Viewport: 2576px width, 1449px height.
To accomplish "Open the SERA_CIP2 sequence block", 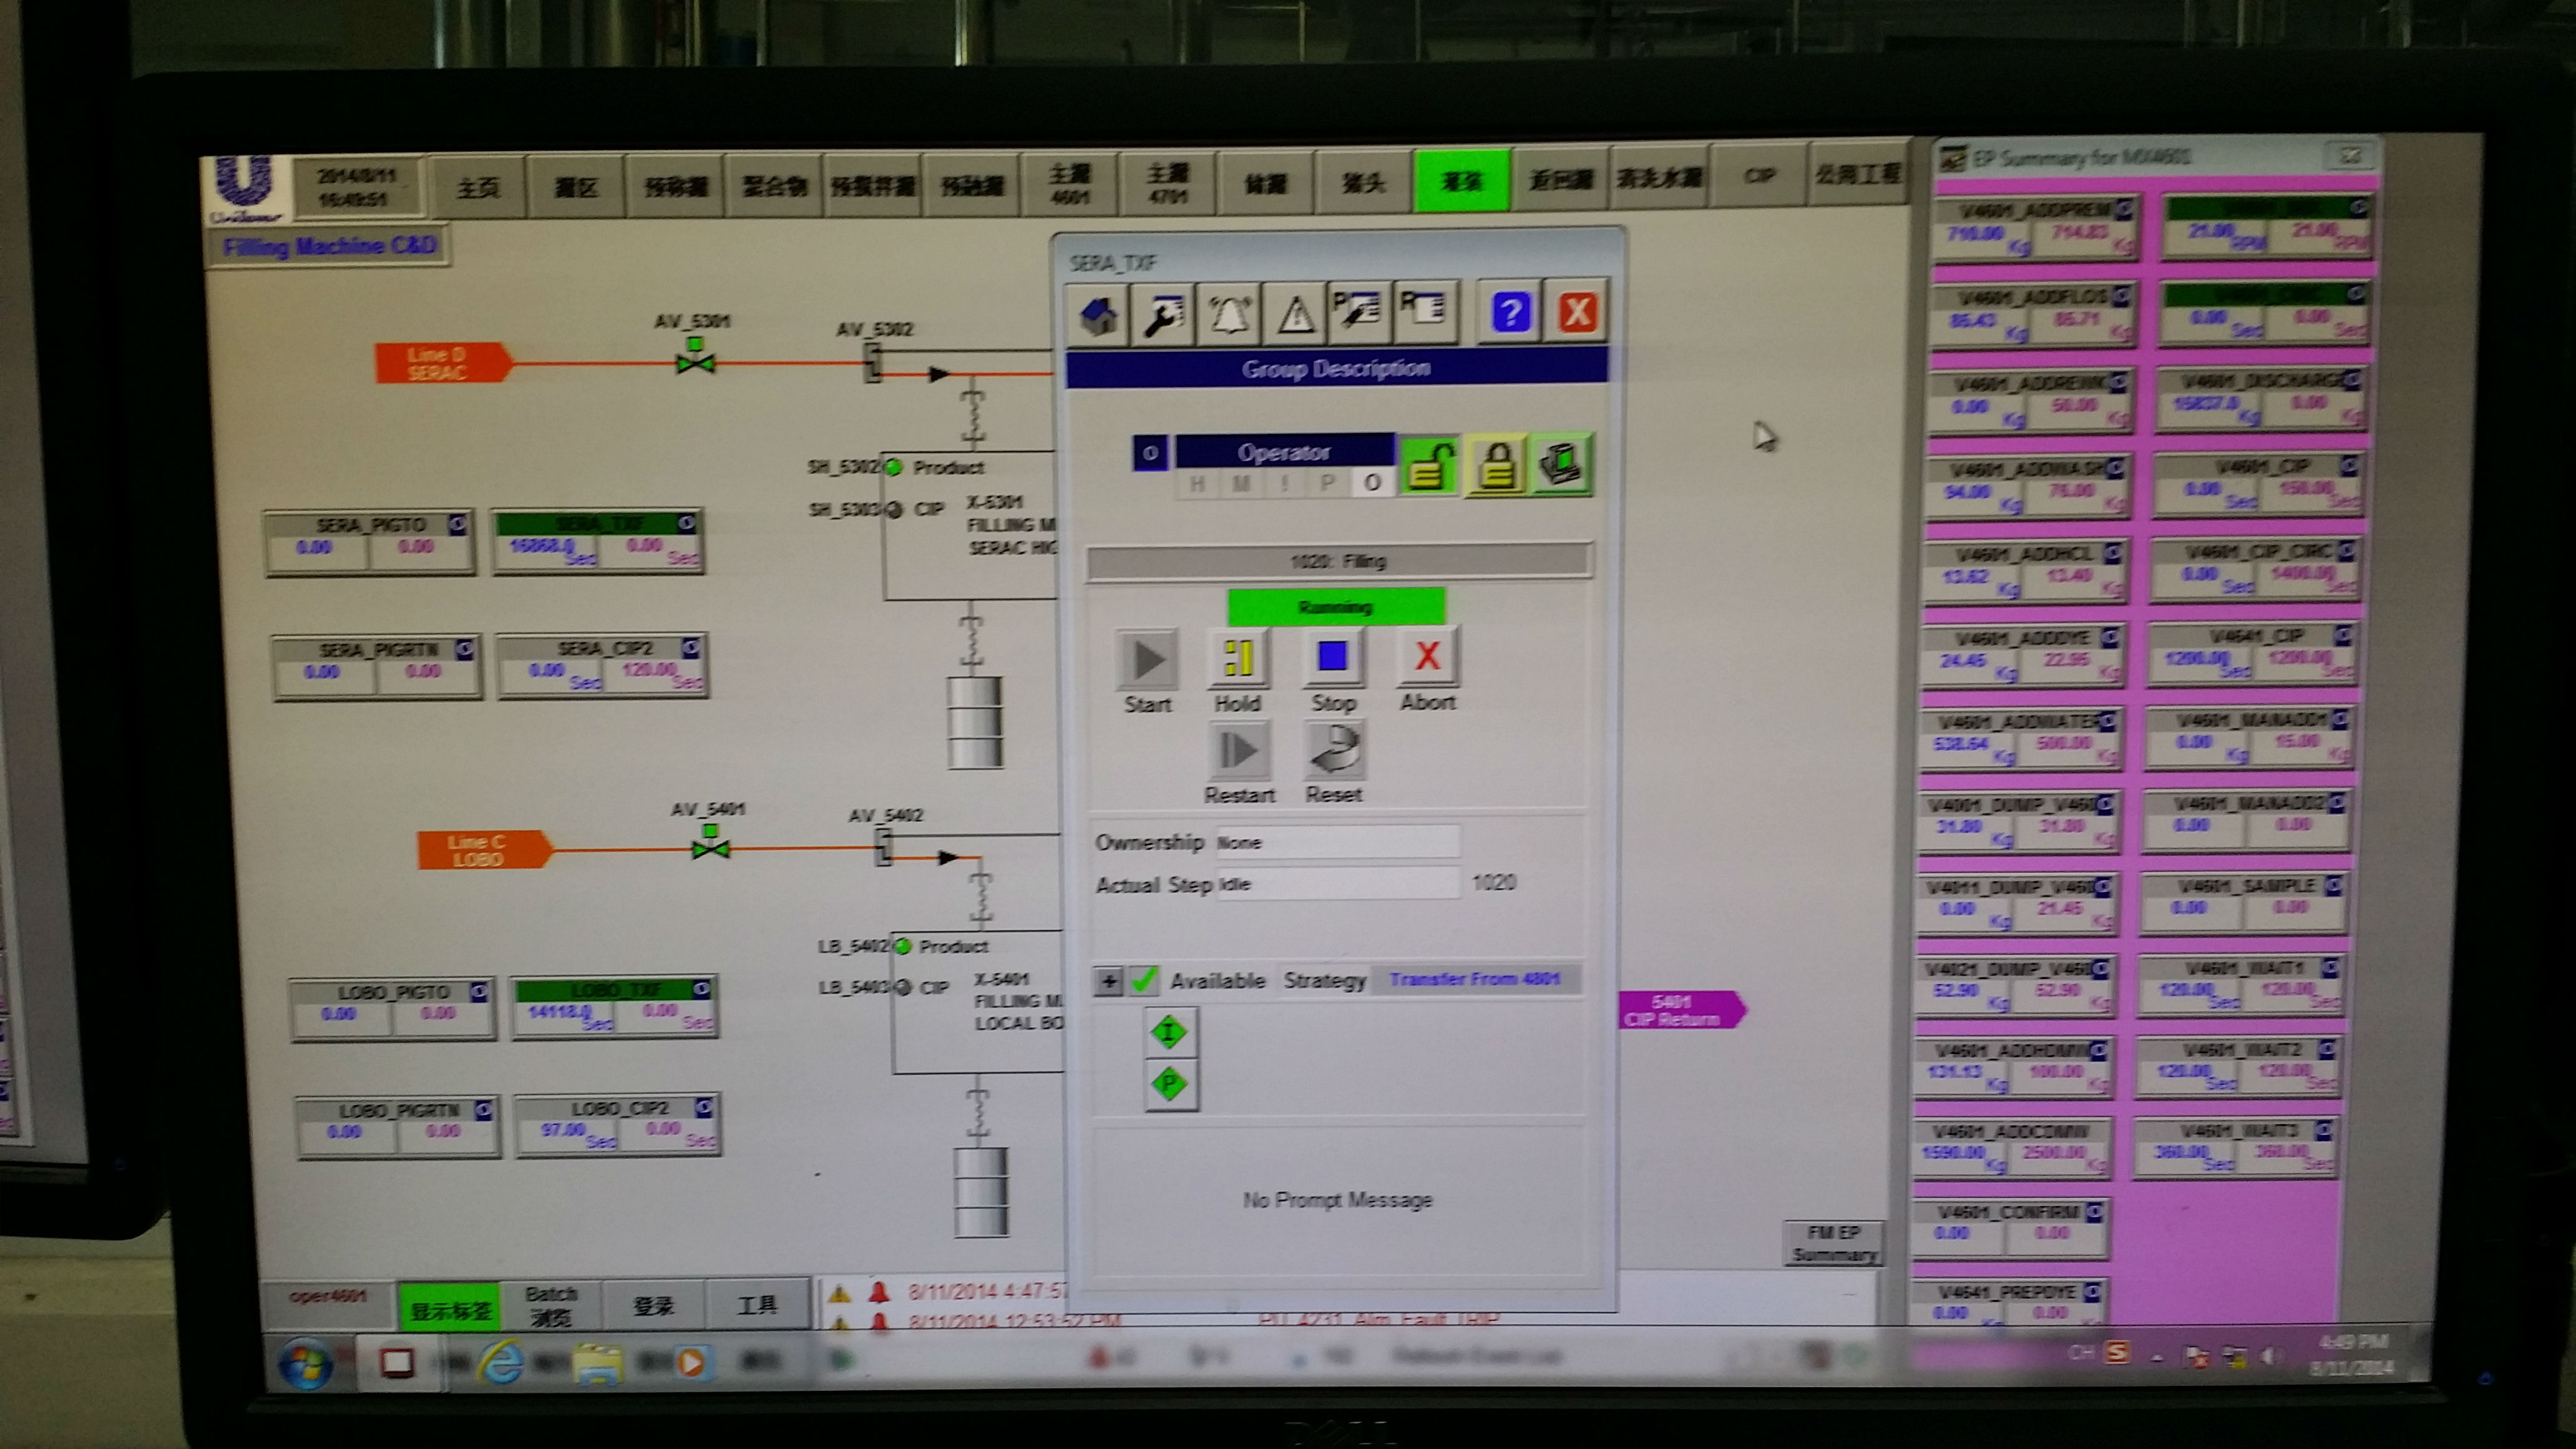I will click(x=603, y=666).
